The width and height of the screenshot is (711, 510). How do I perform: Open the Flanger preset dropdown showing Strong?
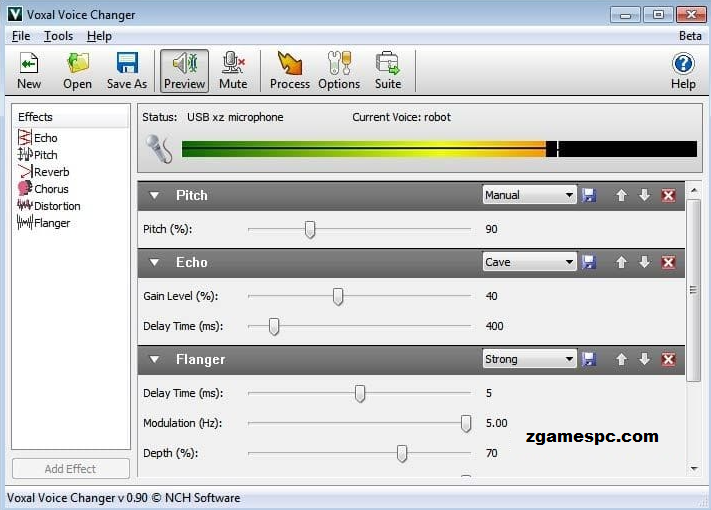pos(530,359)
